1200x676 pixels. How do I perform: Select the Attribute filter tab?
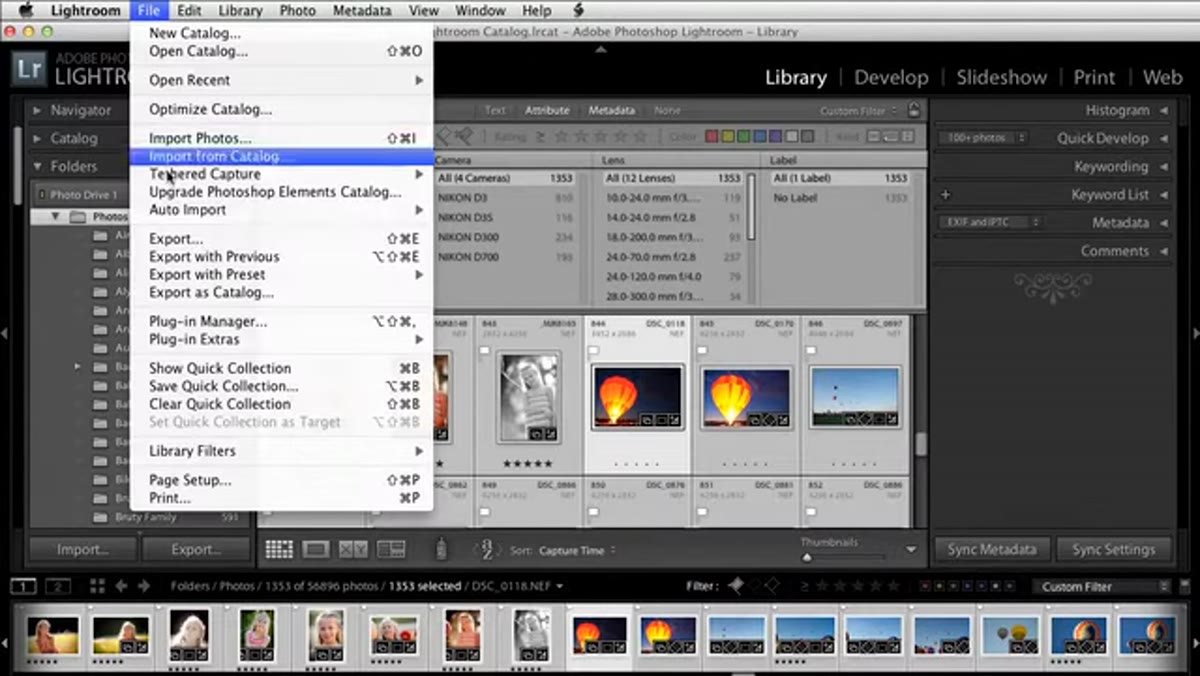click(x=547, y=111)
